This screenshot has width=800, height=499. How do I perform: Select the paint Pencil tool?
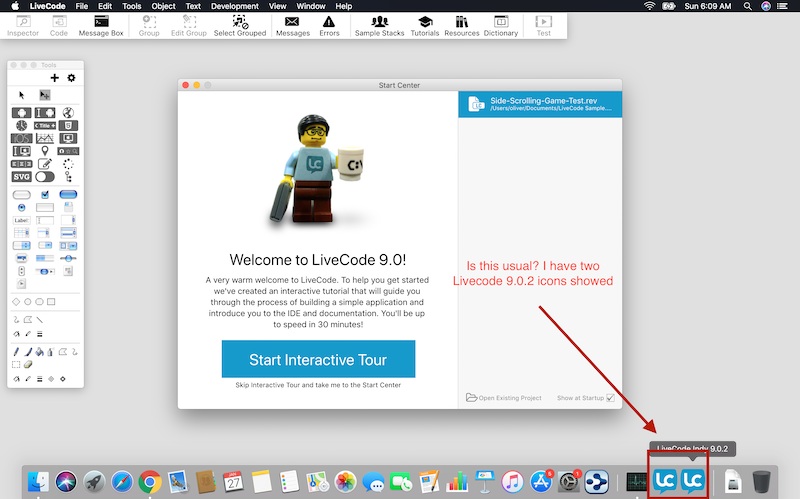[16, 352]
